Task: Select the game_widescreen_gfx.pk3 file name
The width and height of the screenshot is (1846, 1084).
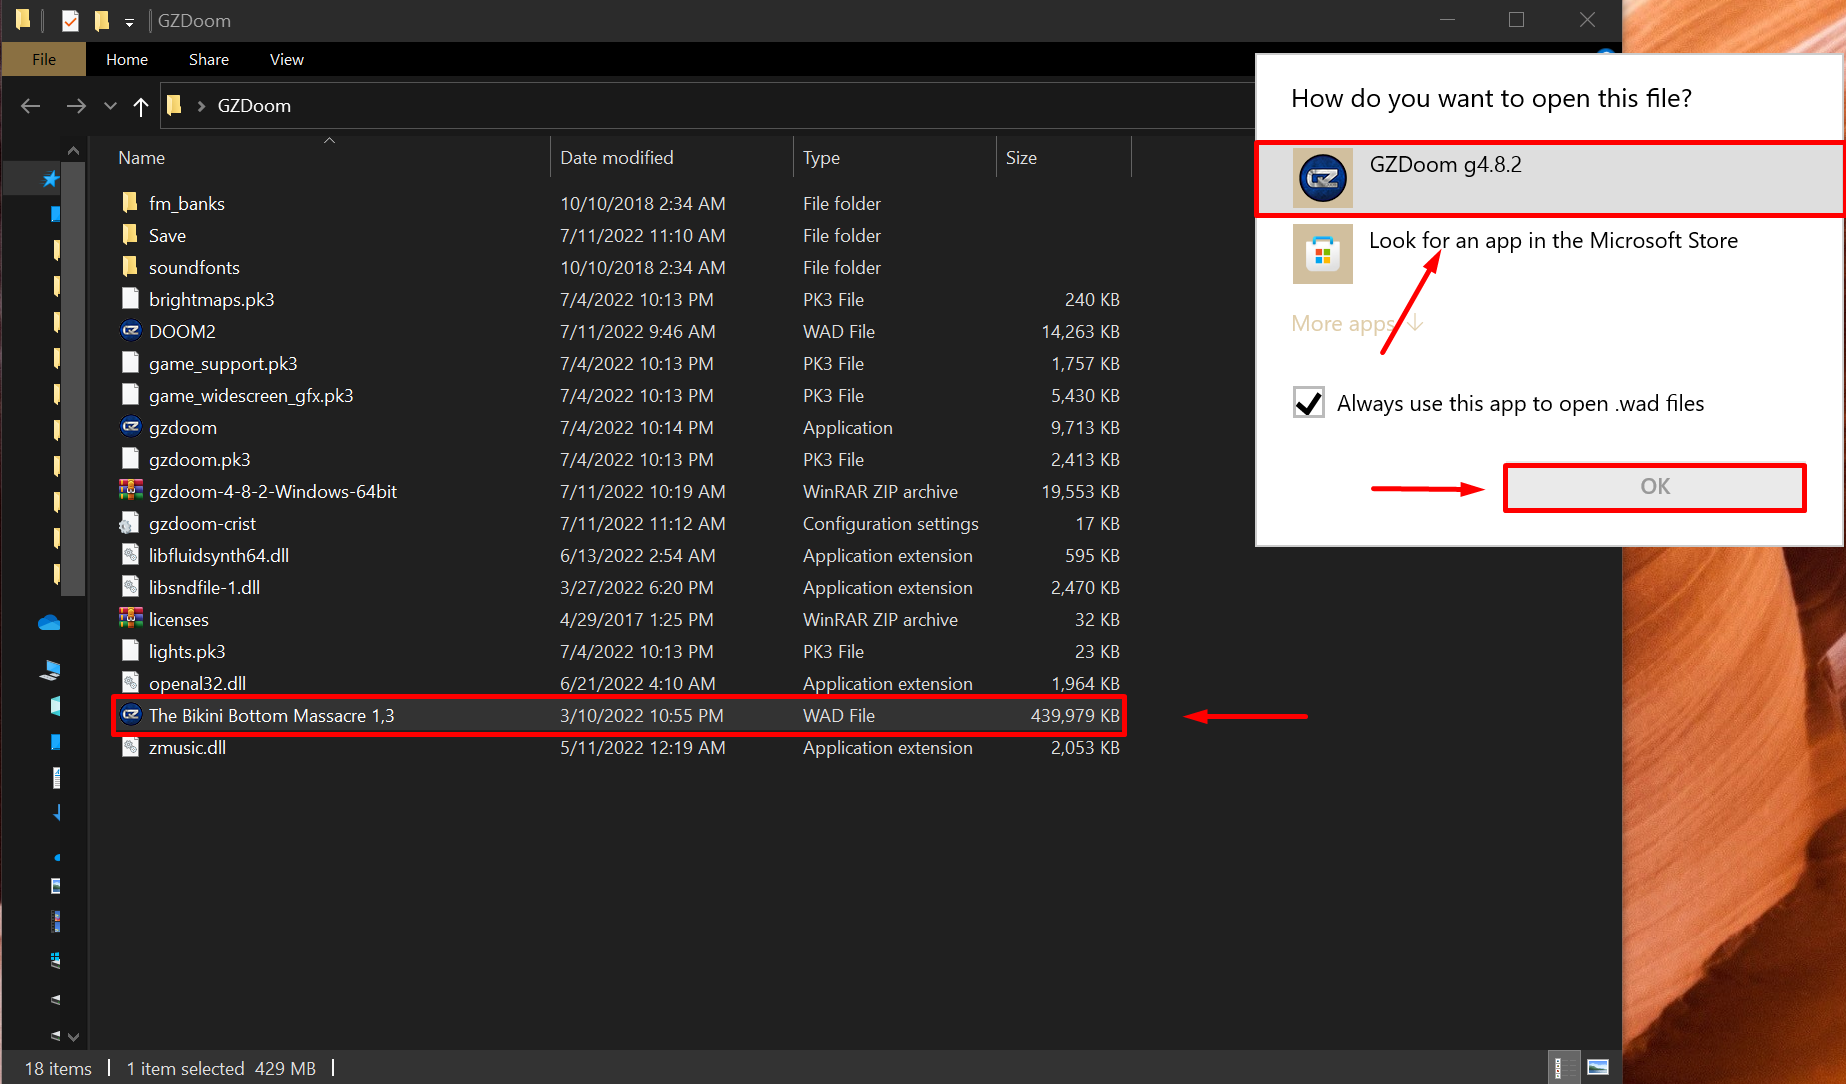Action: click(251, 395)
